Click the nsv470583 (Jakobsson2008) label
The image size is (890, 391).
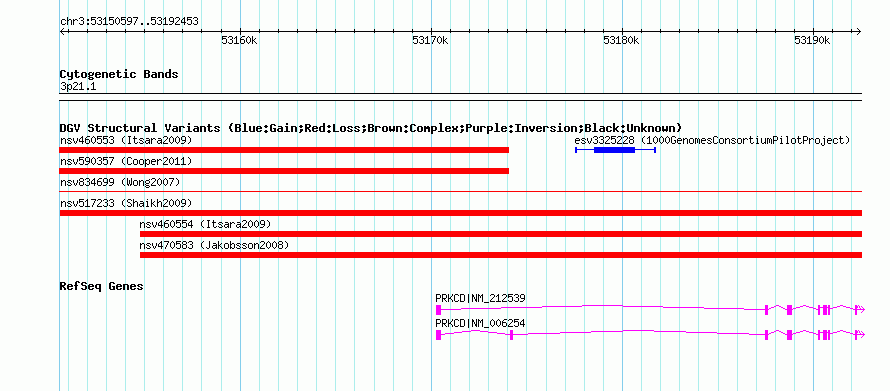215,245
